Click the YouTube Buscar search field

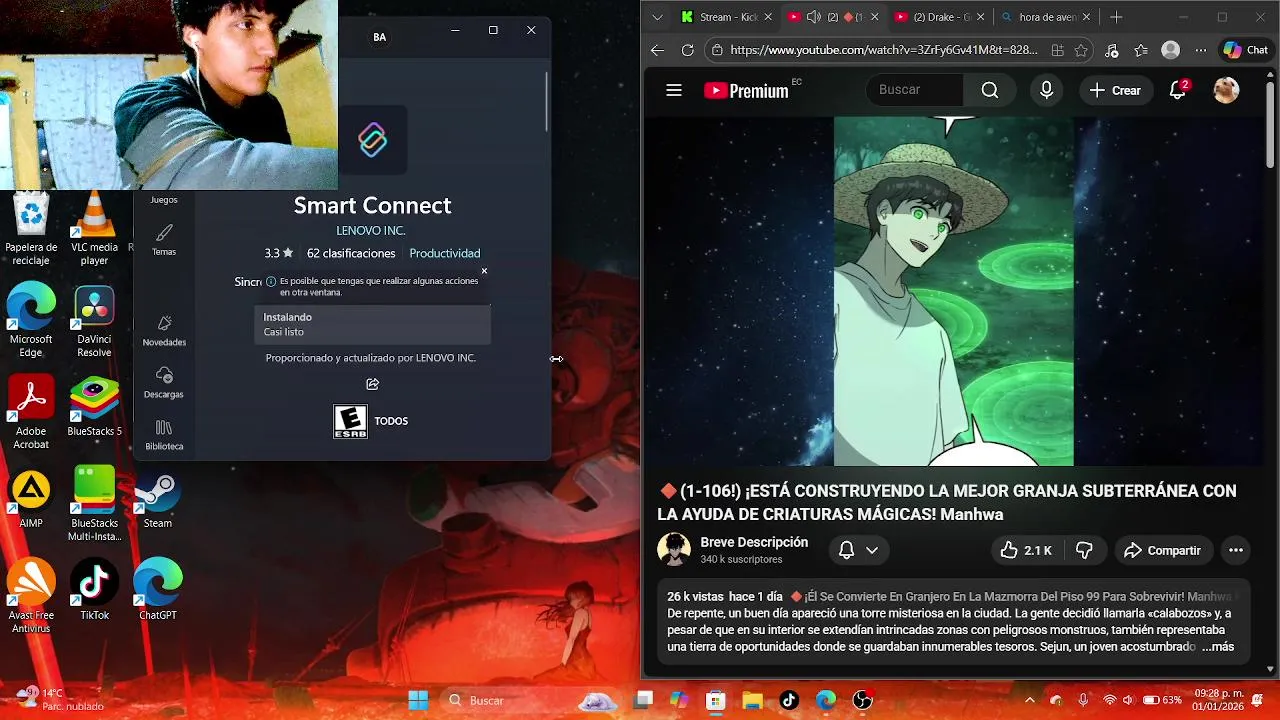pyautogui.click(x=915, y=90)
